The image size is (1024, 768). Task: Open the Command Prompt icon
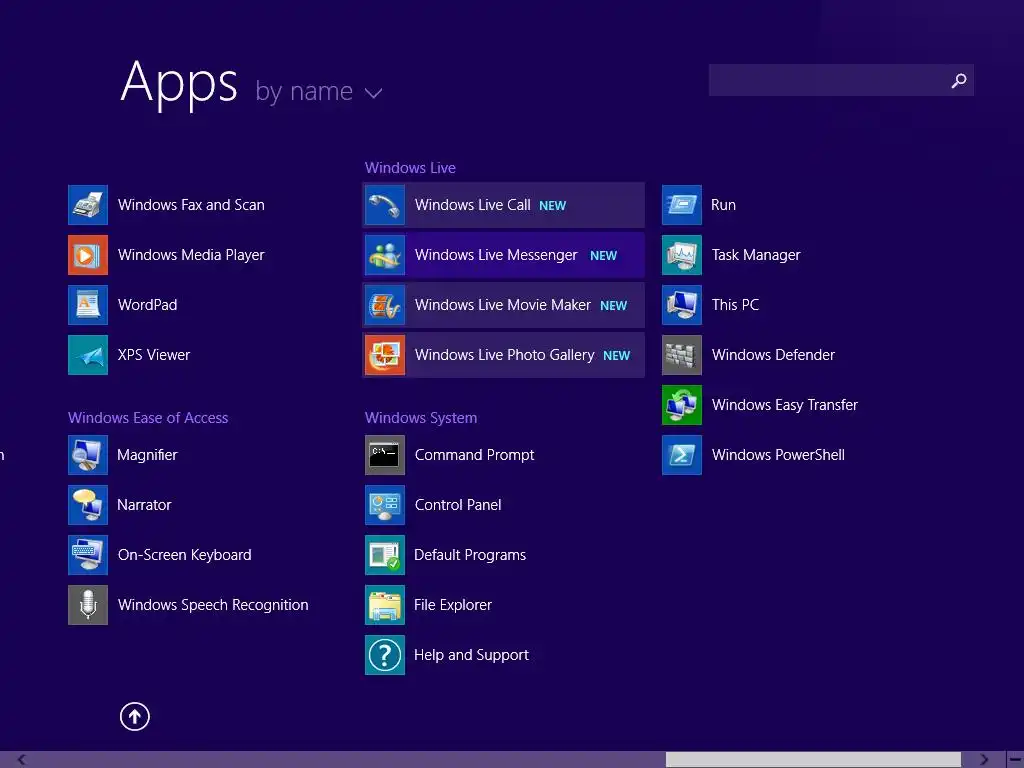[x=385, y=455]
